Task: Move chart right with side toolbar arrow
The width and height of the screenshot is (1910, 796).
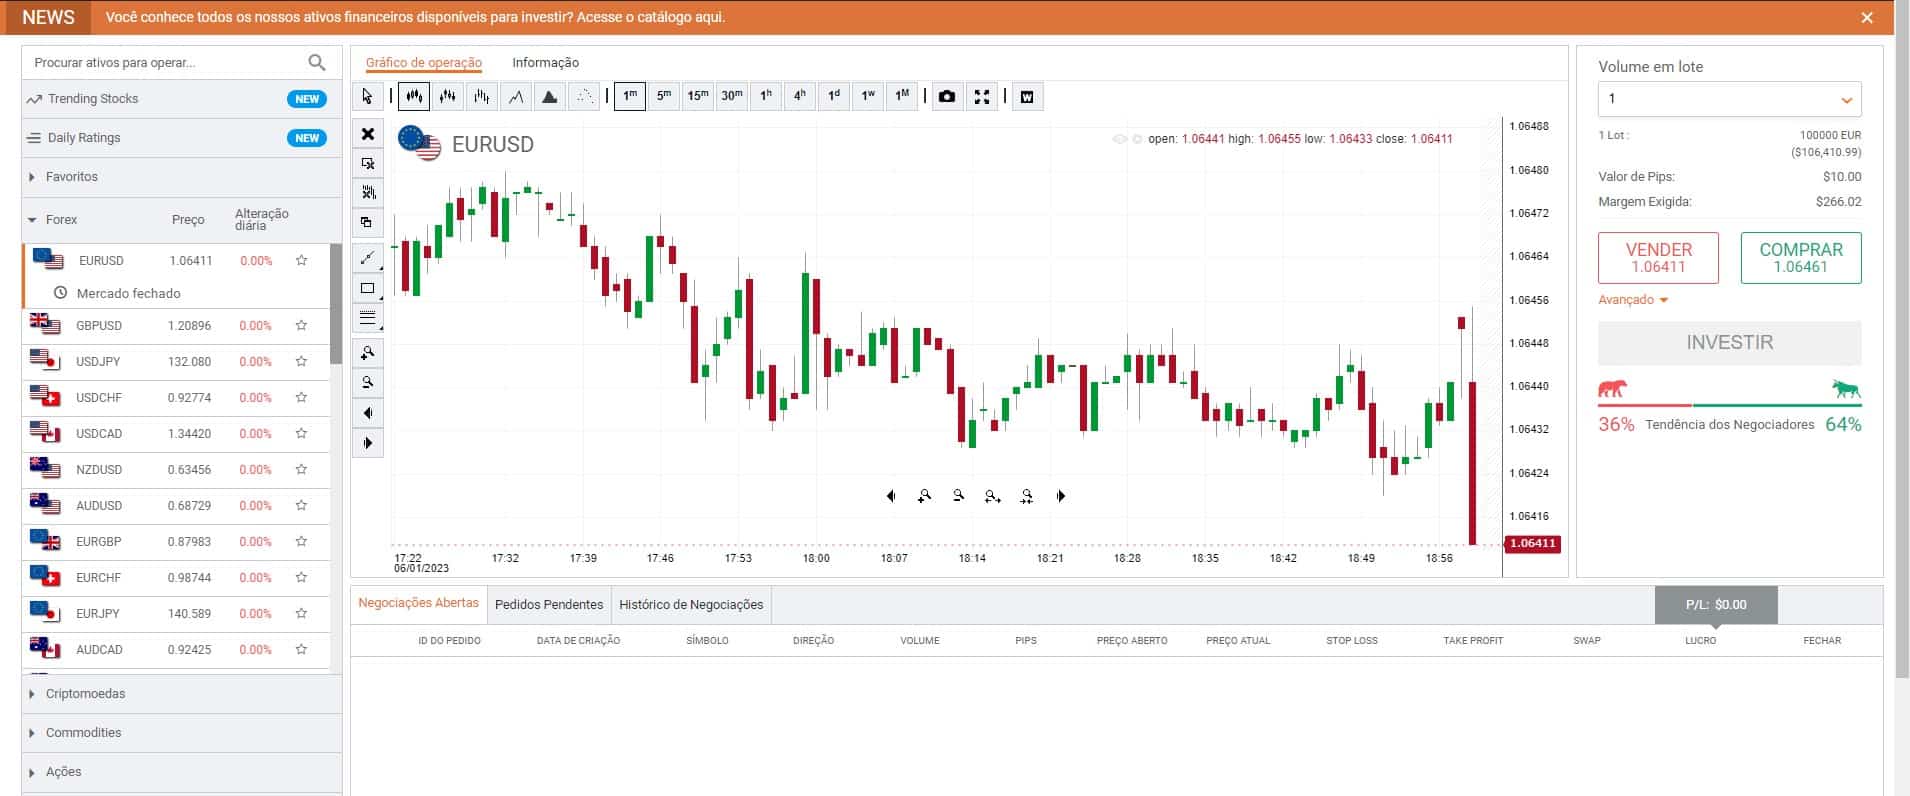Action: tap(367, 443)
